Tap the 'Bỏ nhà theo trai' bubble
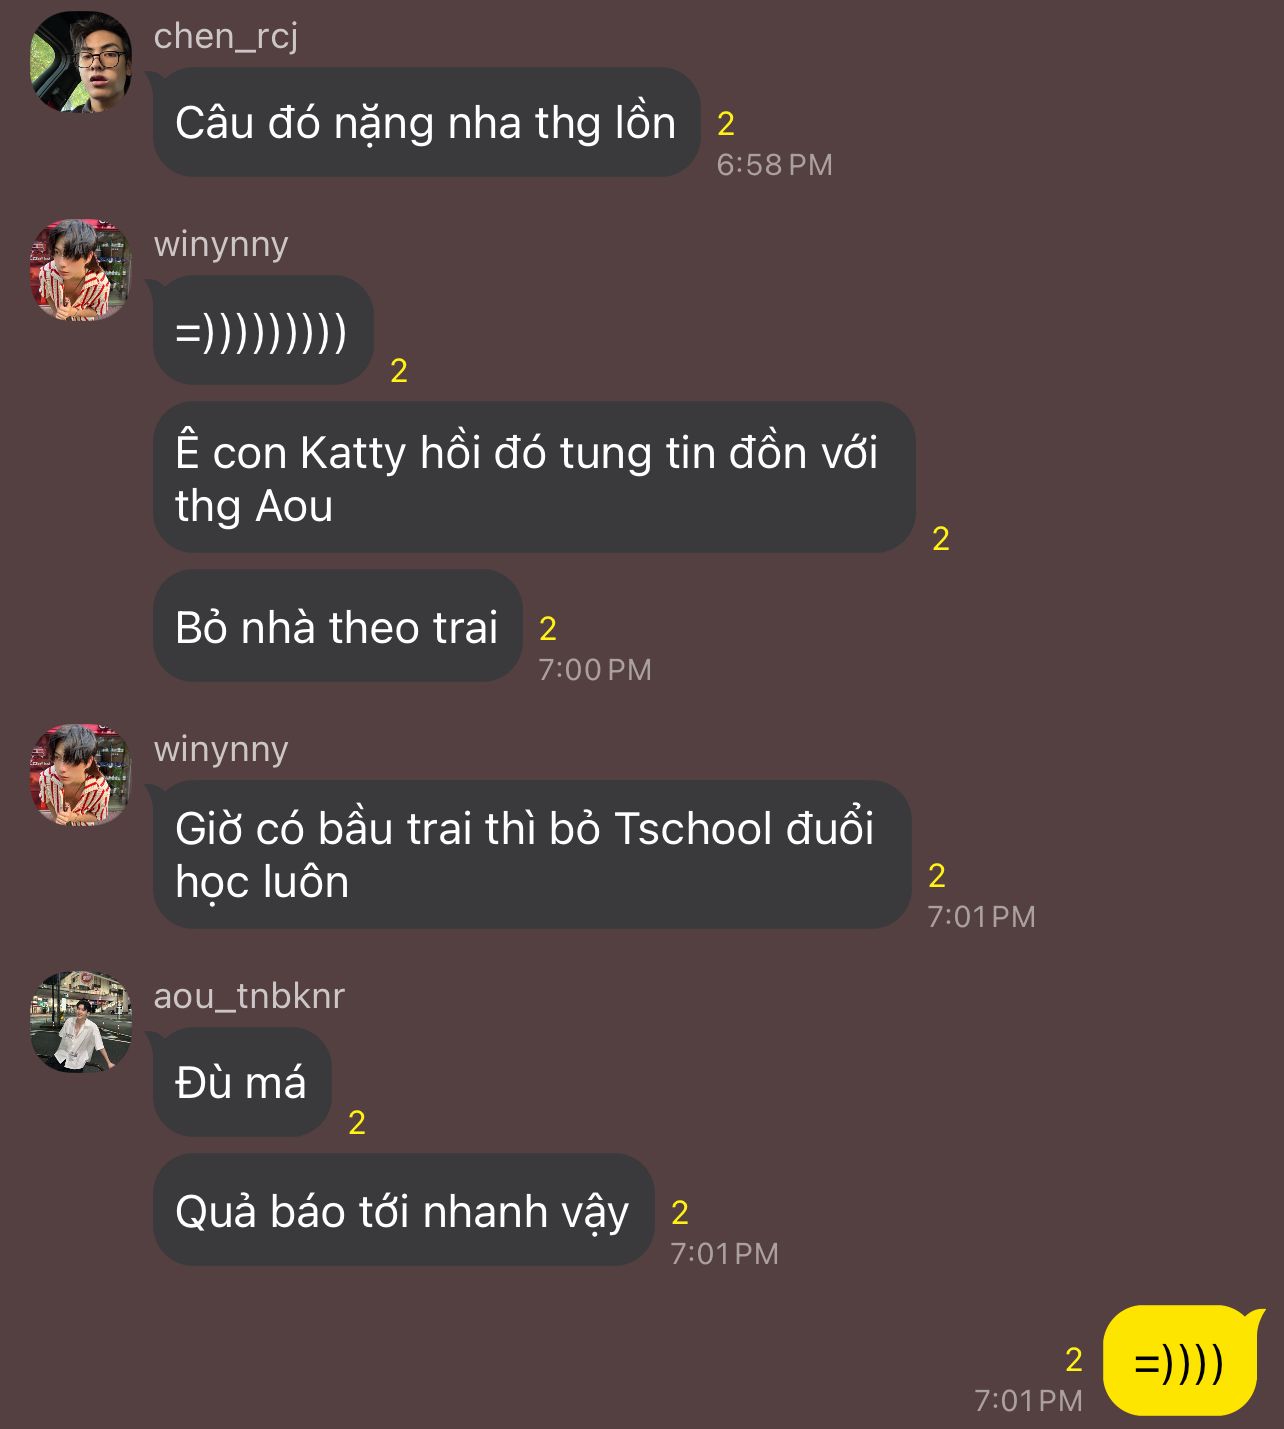This screenshot has width=1284, height=1429. 337,627
